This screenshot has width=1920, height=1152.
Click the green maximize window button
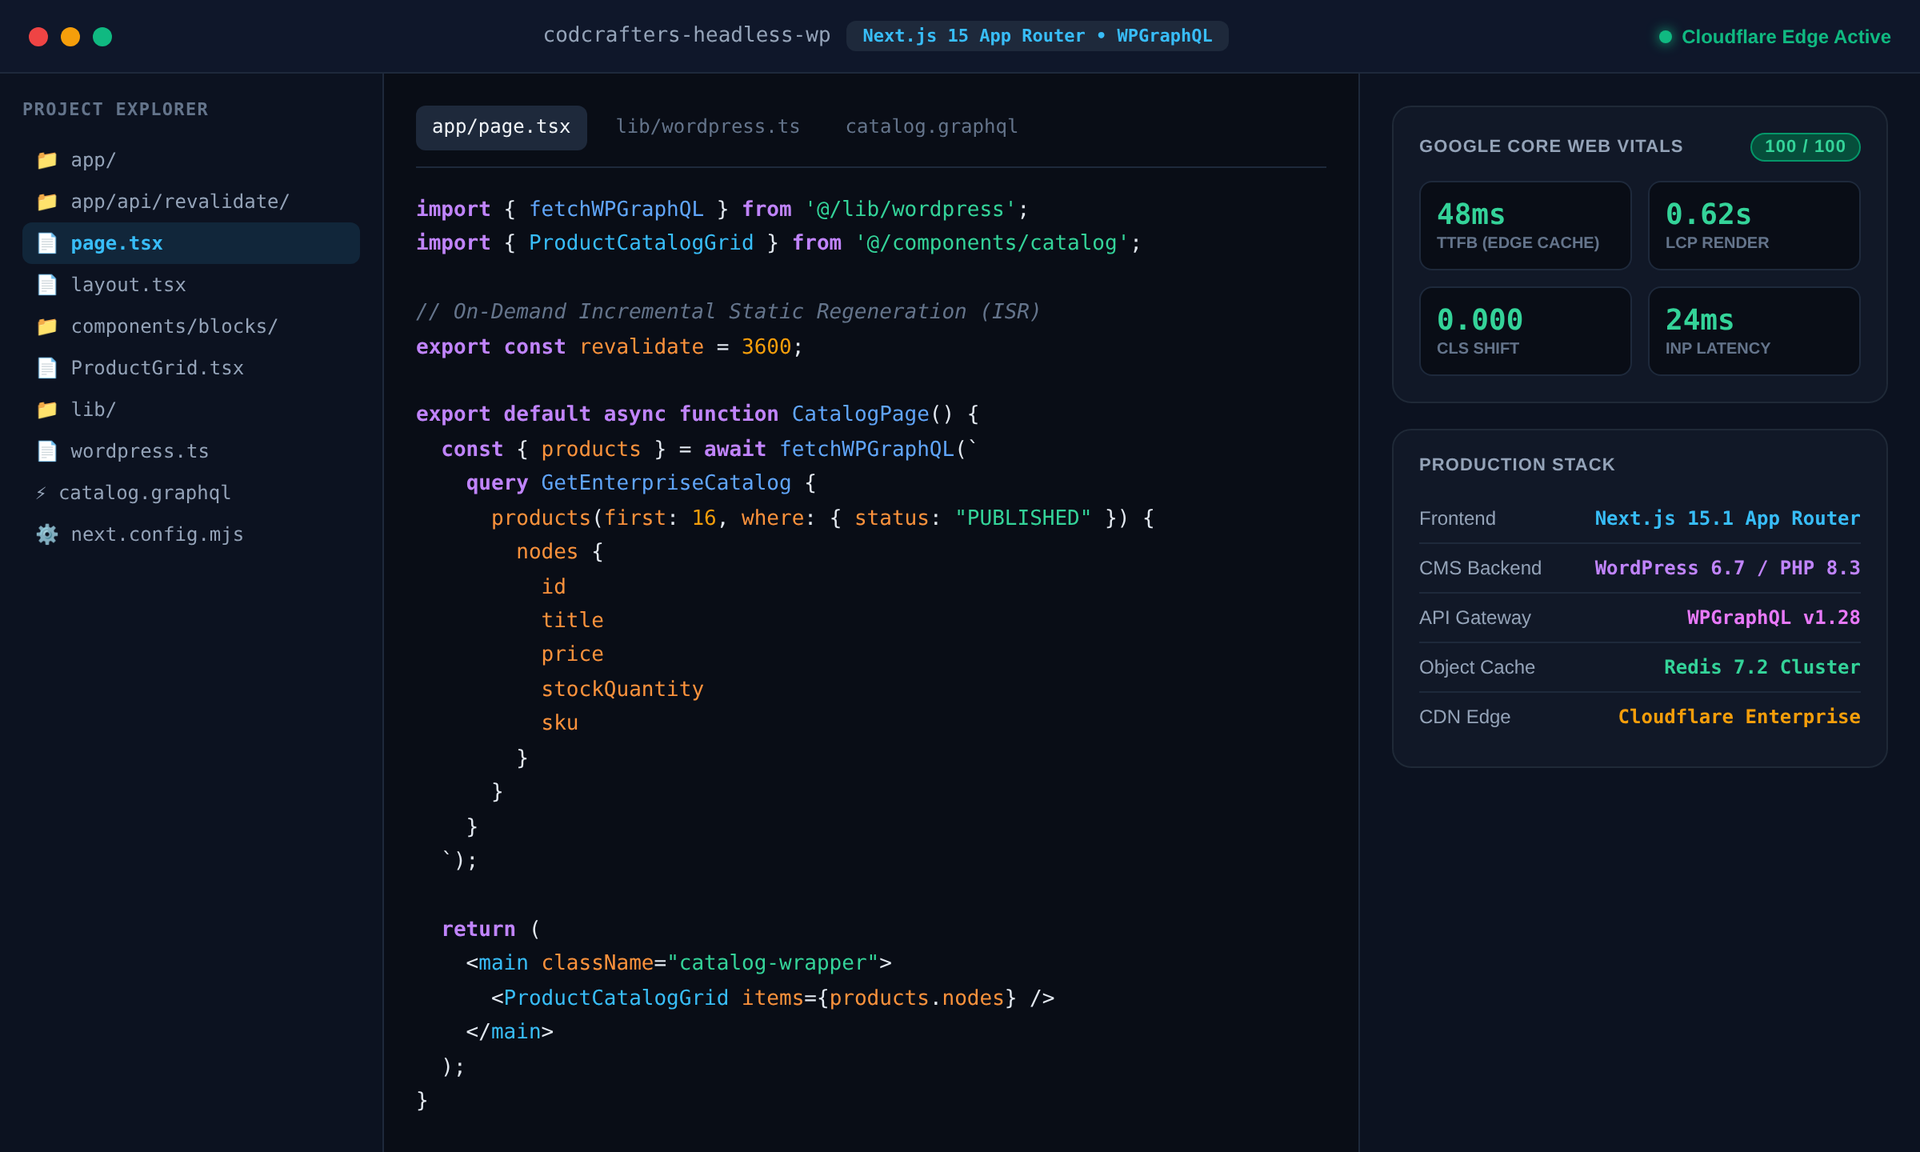[102, 37]
